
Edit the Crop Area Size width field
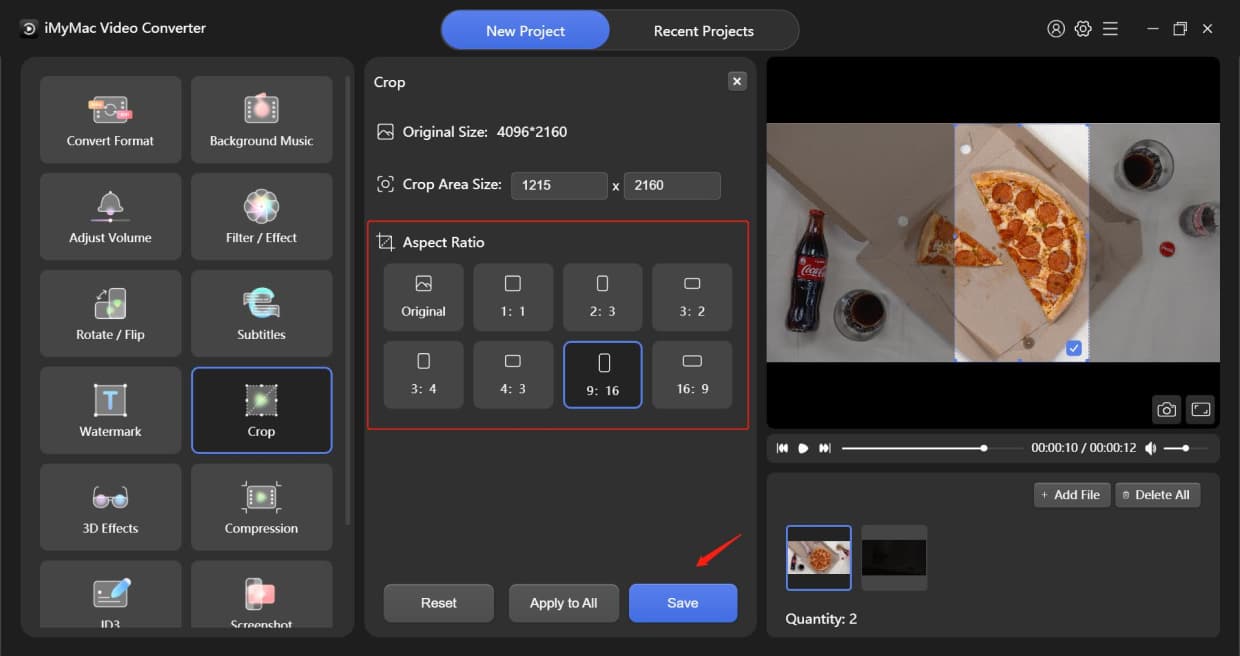(x=559, y=185)
